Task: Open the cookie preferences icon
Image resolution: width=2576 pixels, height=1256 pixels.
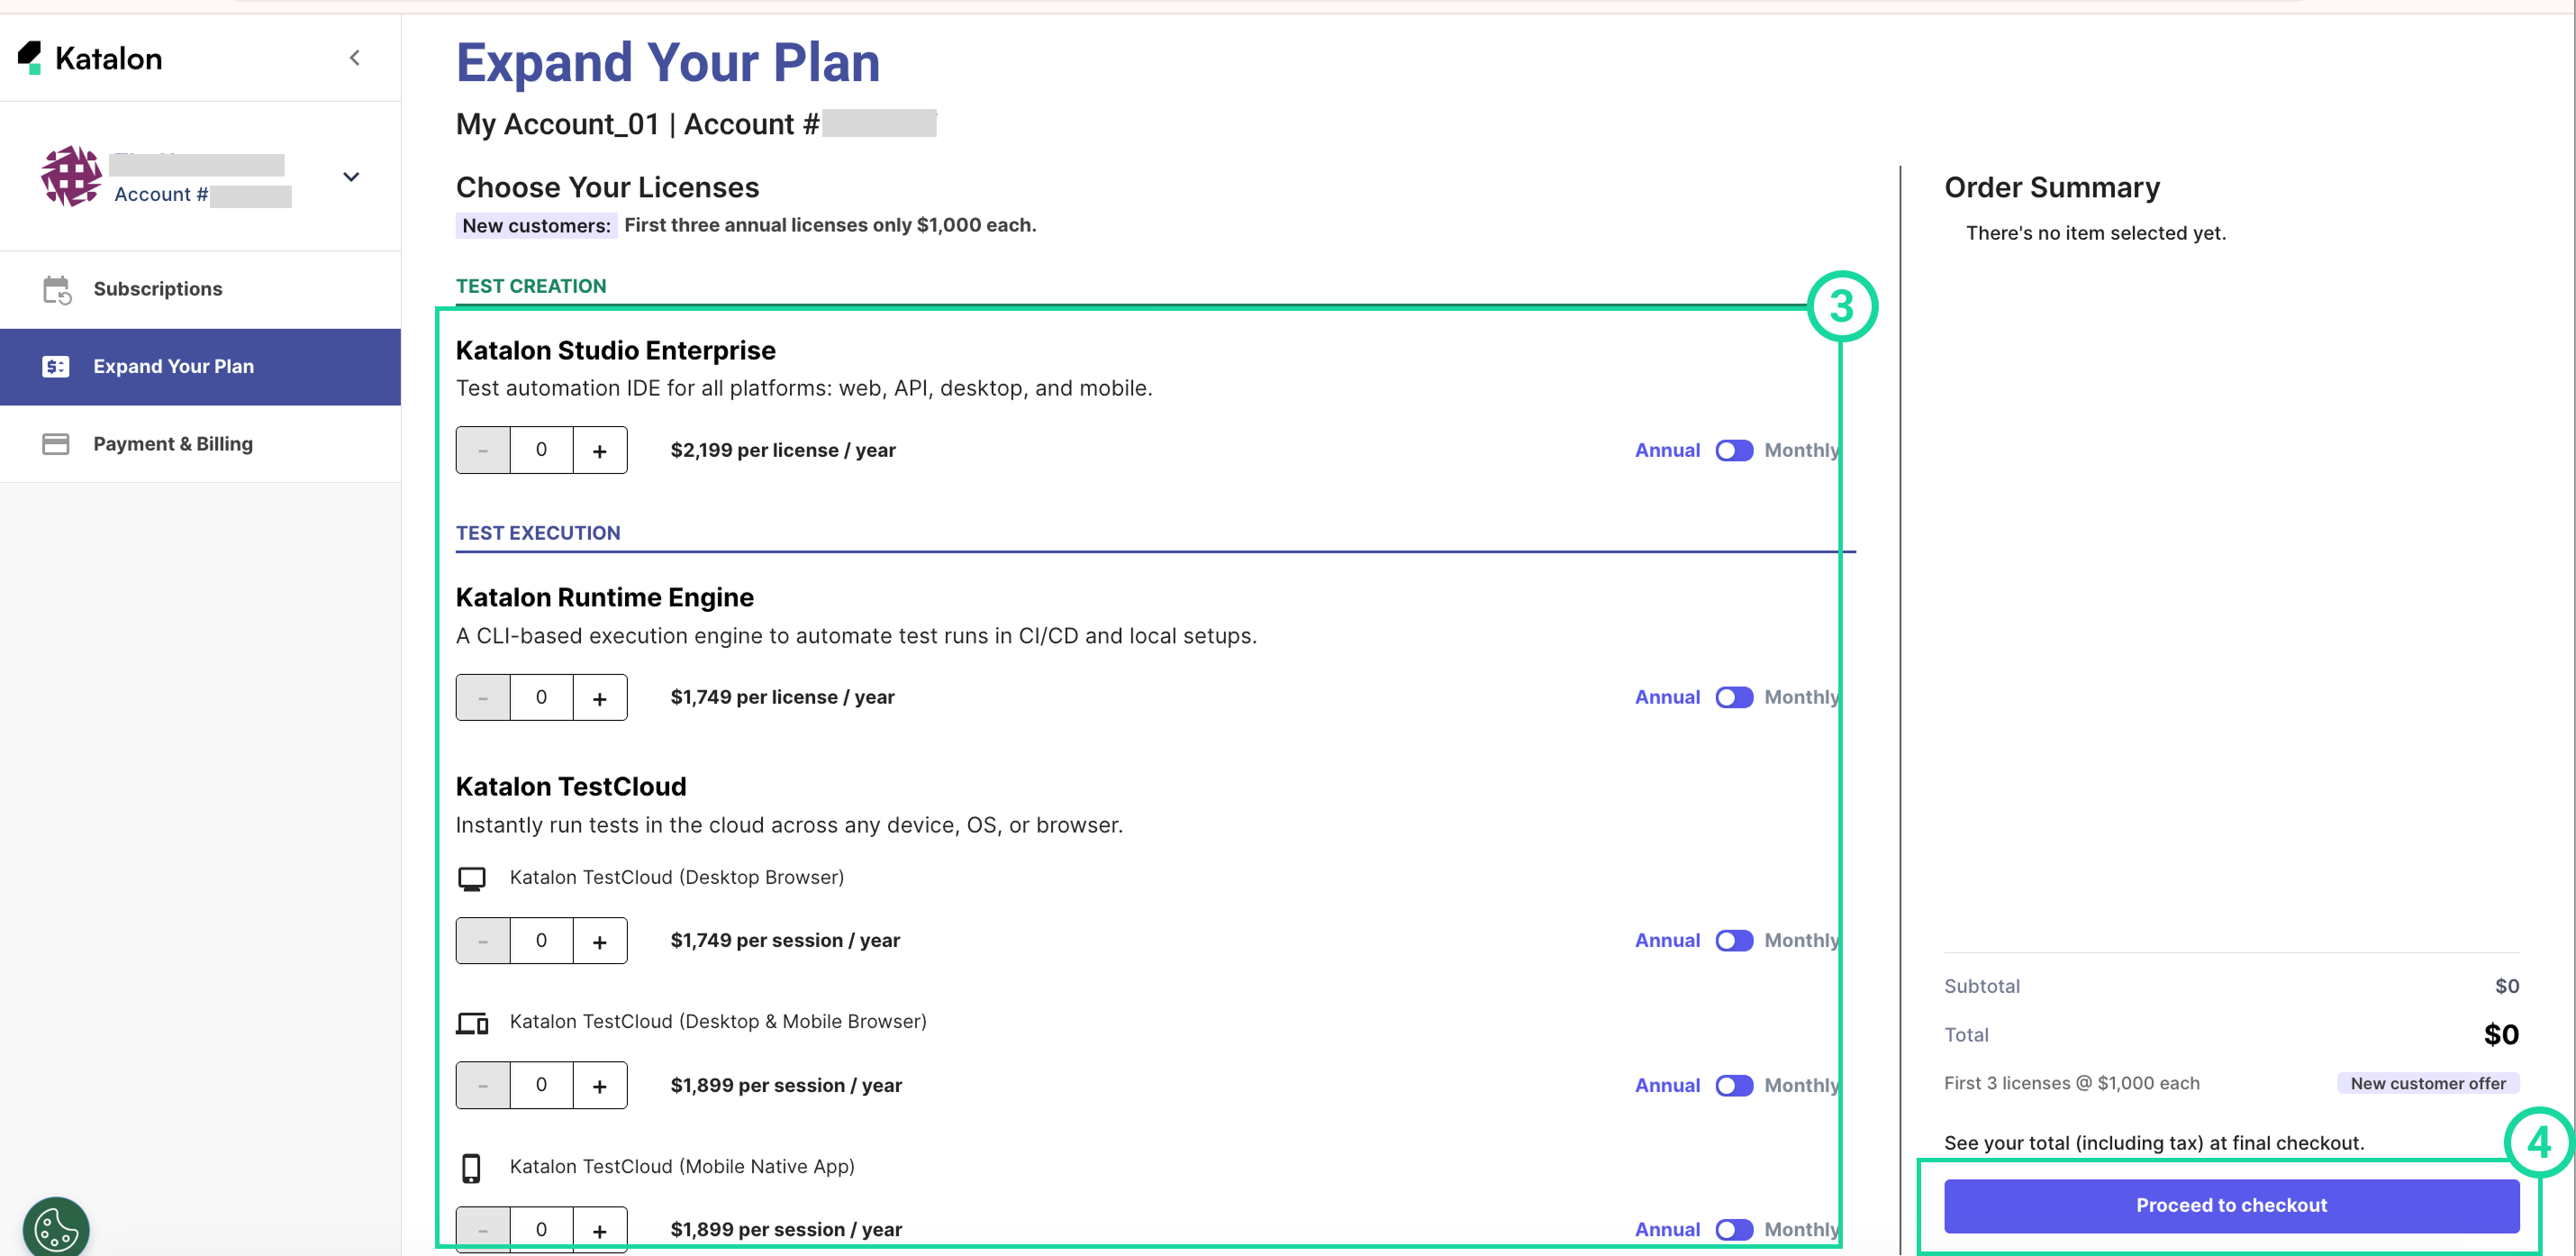Action: pyautogui.click(x=56, y=1228)
